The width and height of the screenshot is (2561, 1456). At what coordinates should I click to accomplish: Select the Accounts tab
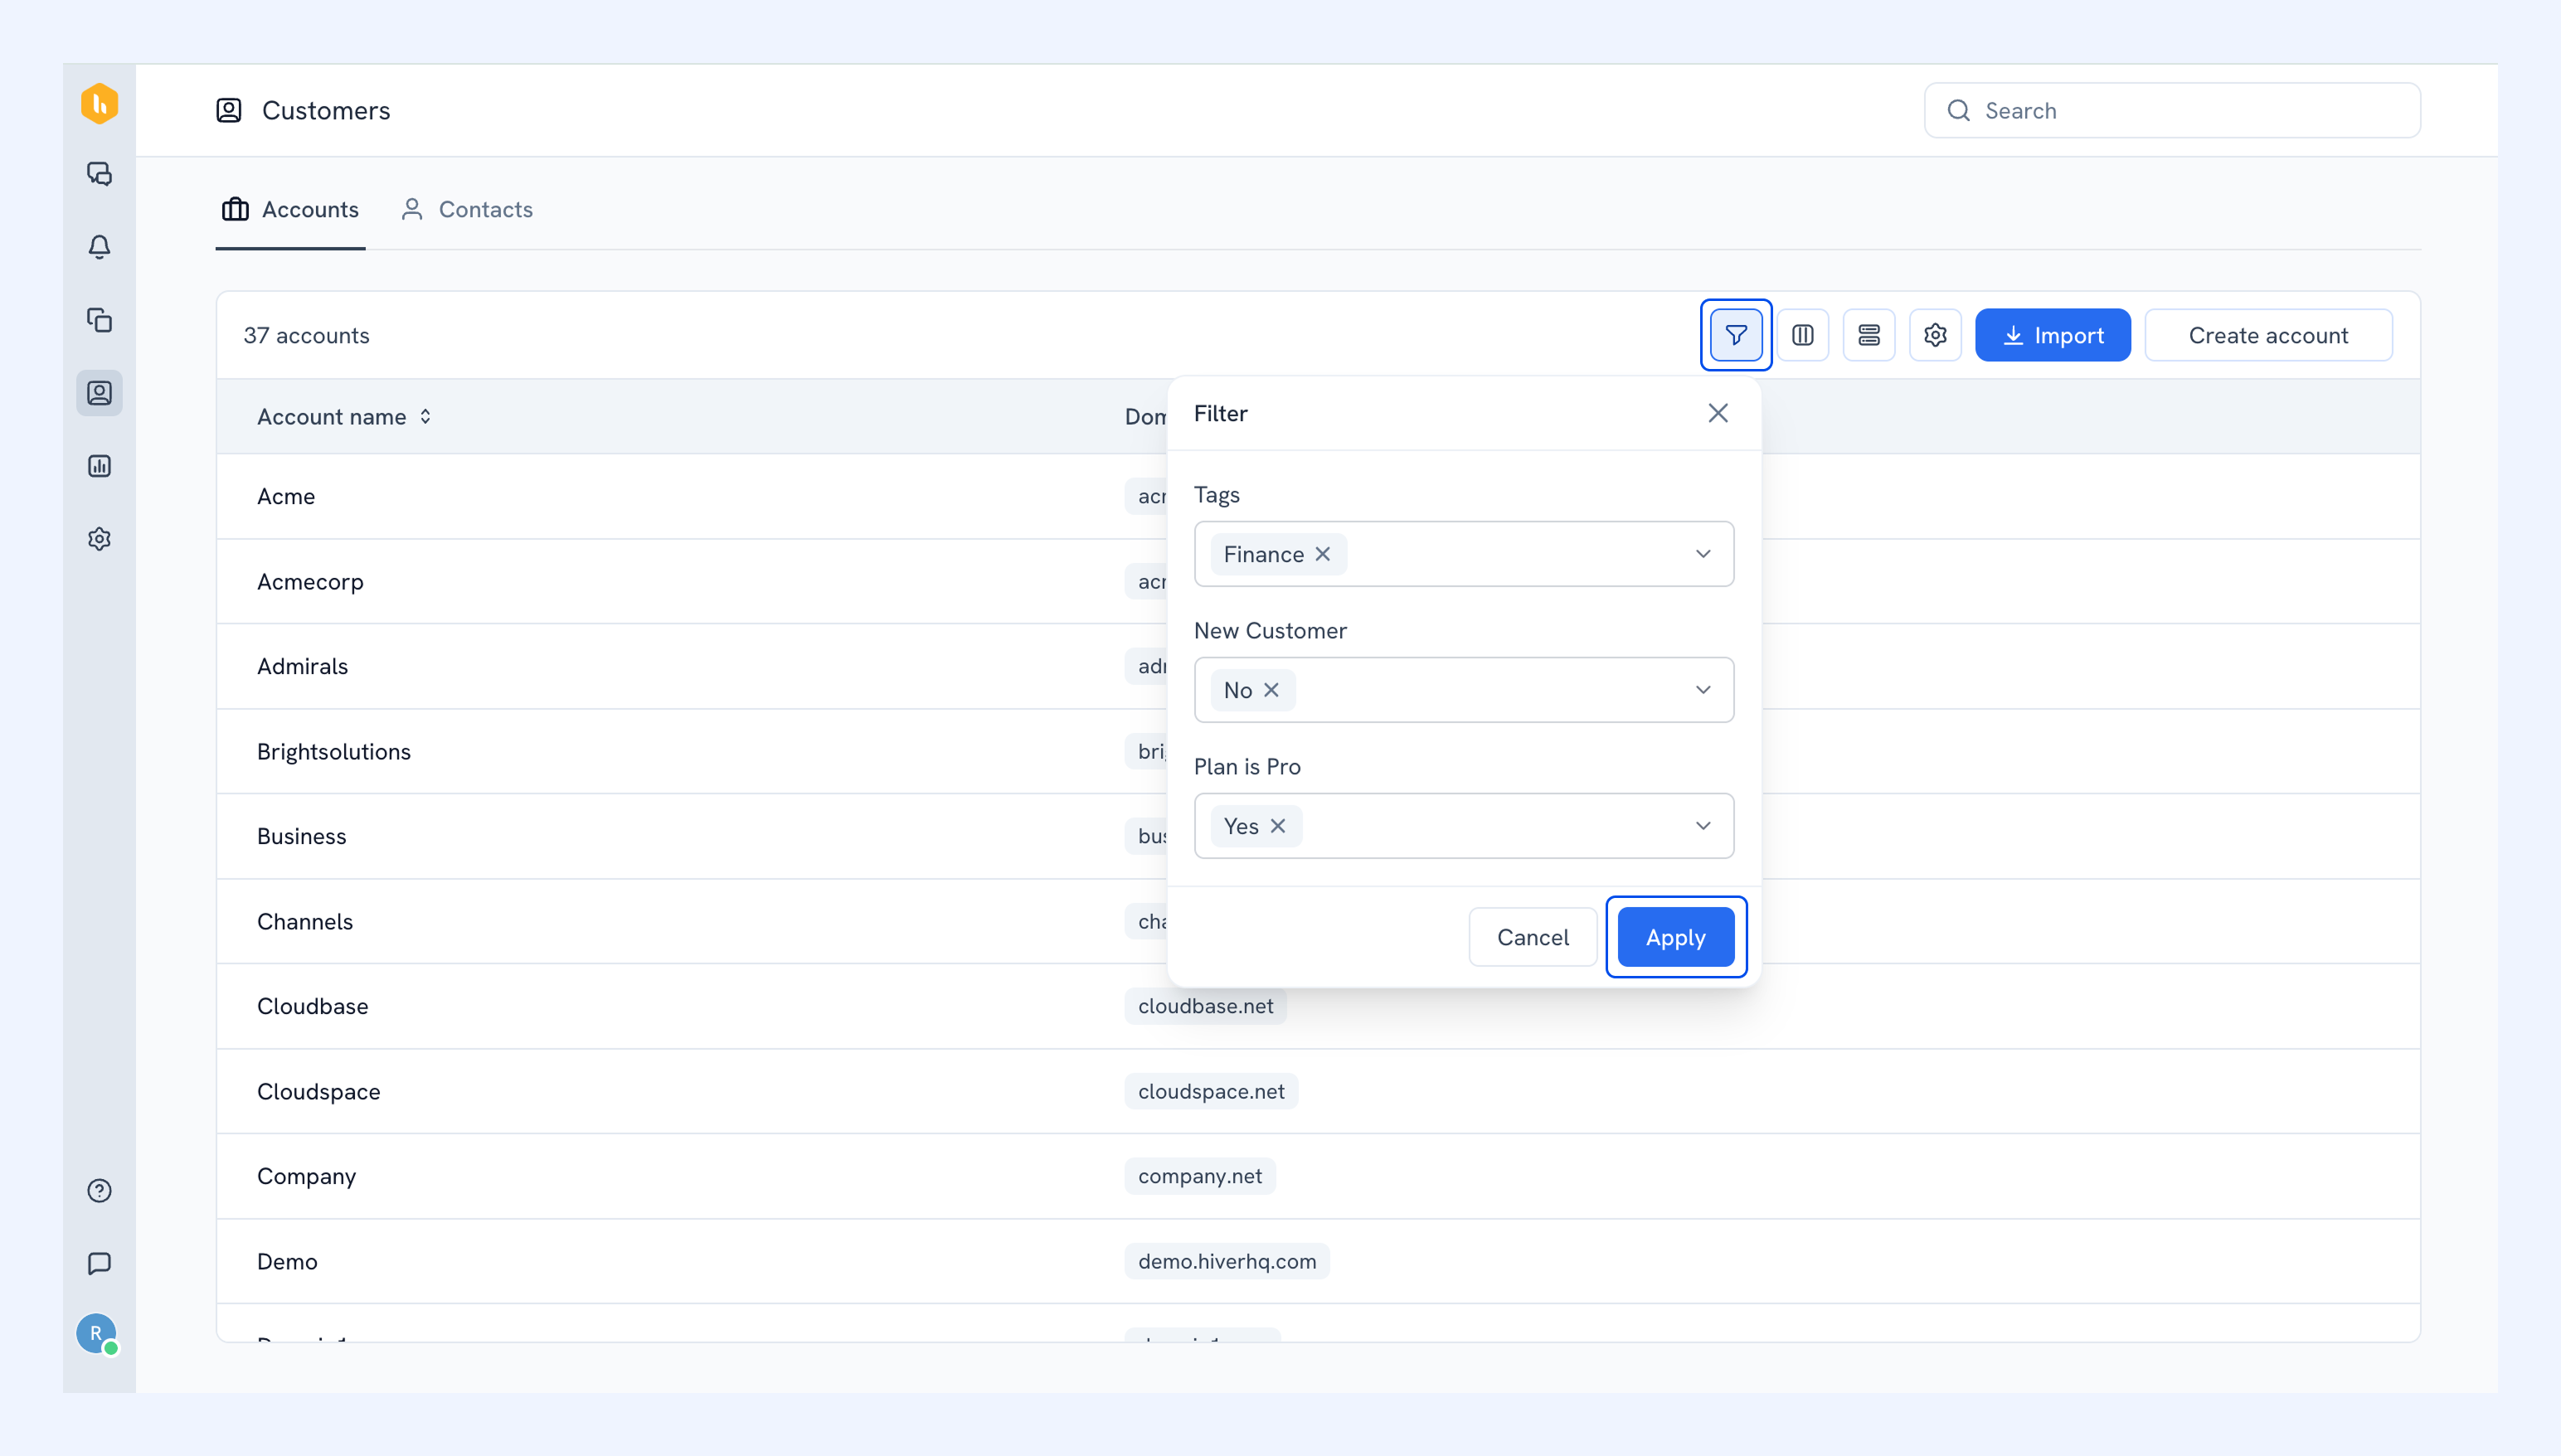click(x=290, y=210)
